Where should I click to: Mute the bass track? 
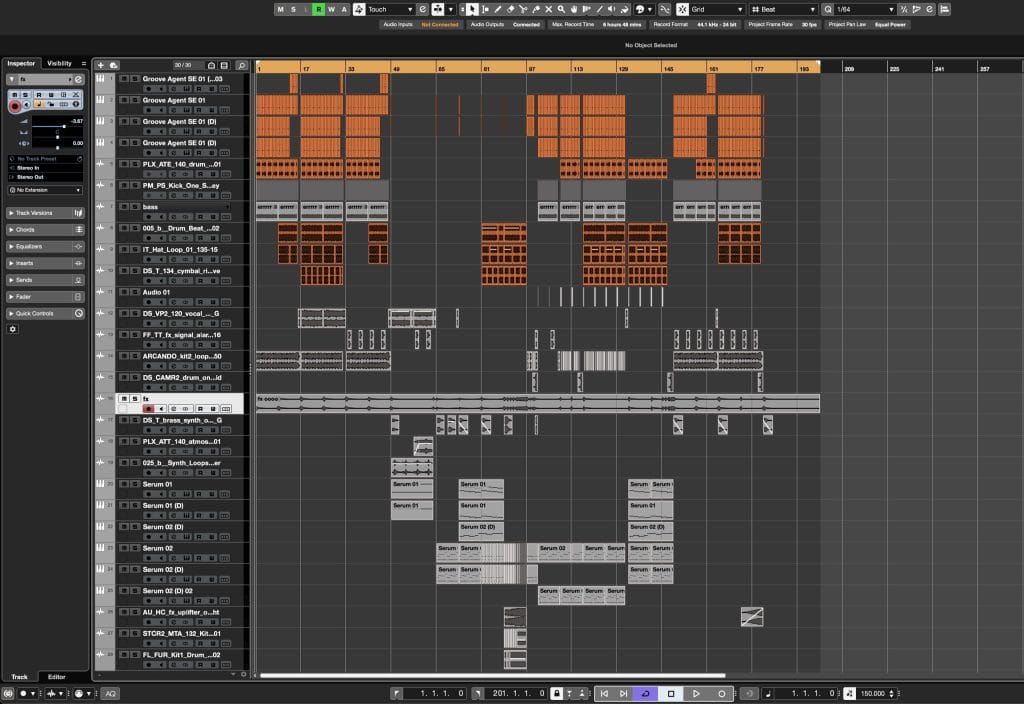[123, 206]
